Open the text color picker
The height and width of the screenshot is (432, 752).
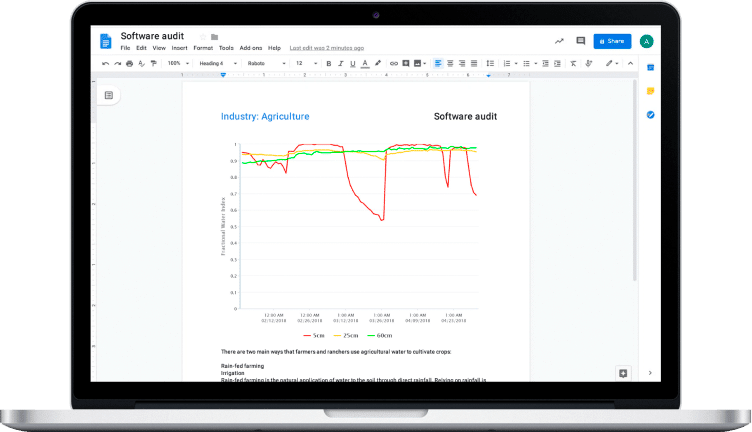[365, 63]
